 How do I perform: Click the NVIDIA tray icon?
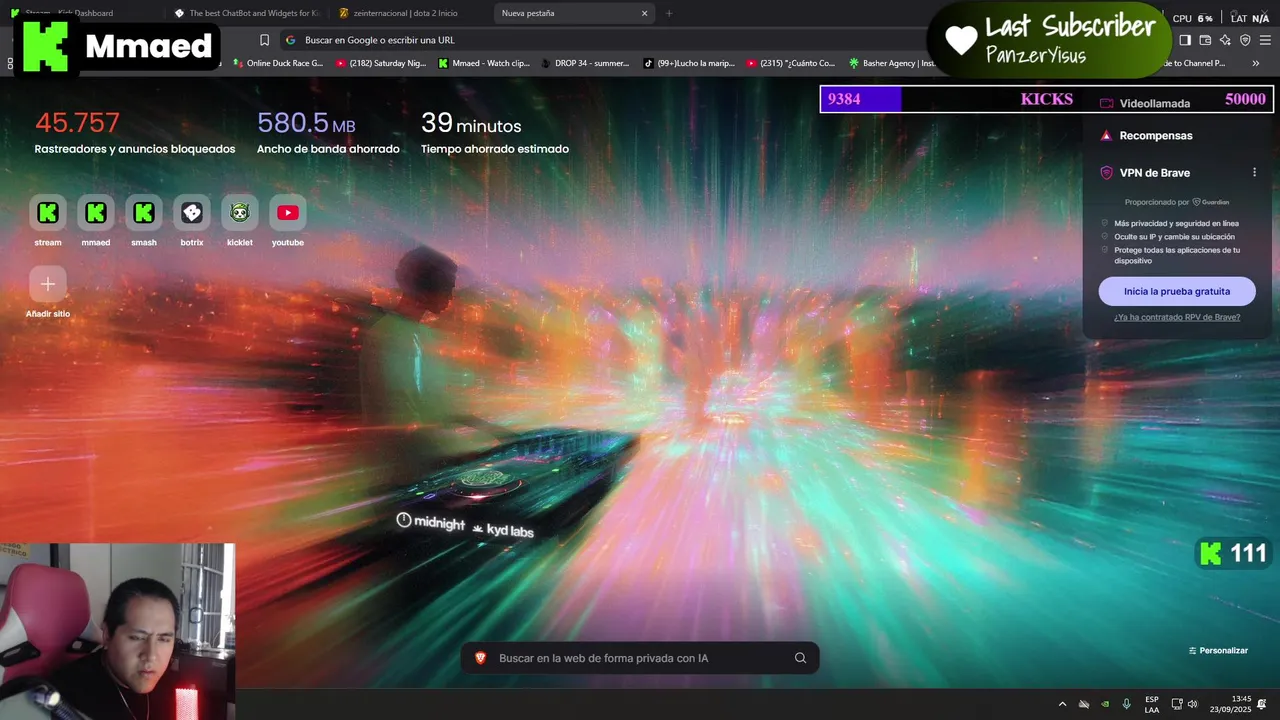click(1105, 705)
